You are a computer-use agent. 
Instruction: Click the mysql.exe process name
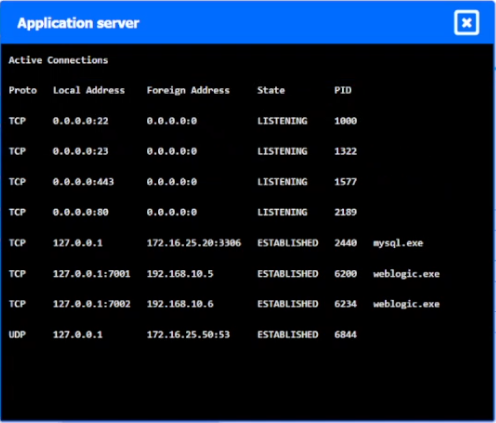tap(398, 243)
